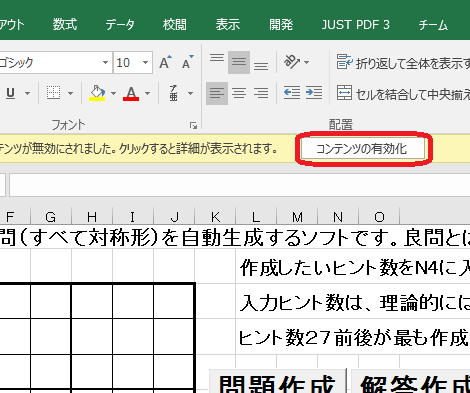Click the red font color A icon

point(131,93)
